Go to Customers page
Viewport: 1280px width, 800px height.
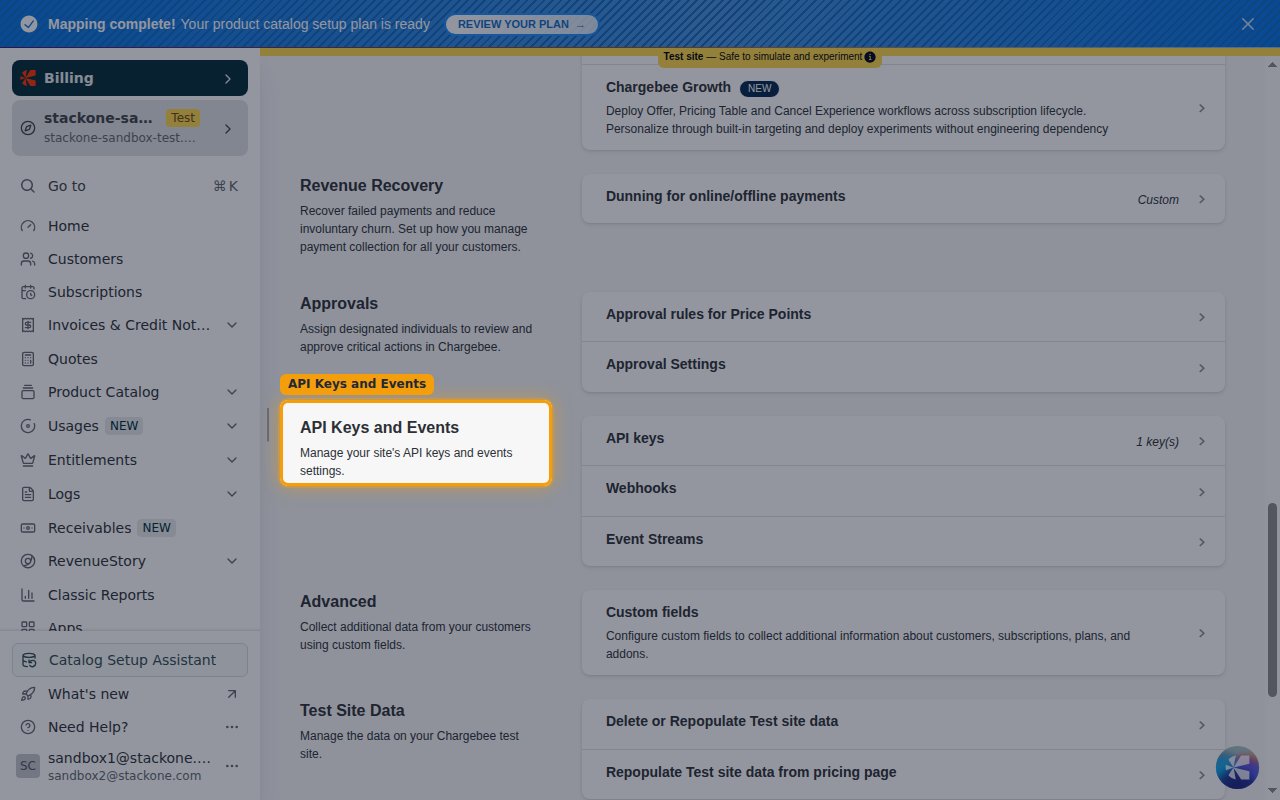pos(130,259)
